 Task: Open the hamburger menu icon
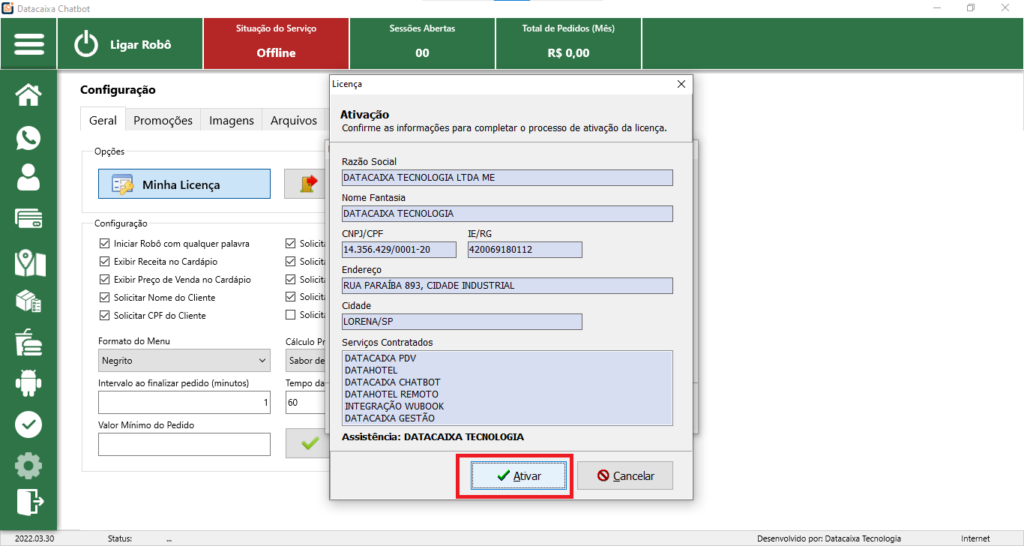(x=29, y=45)
